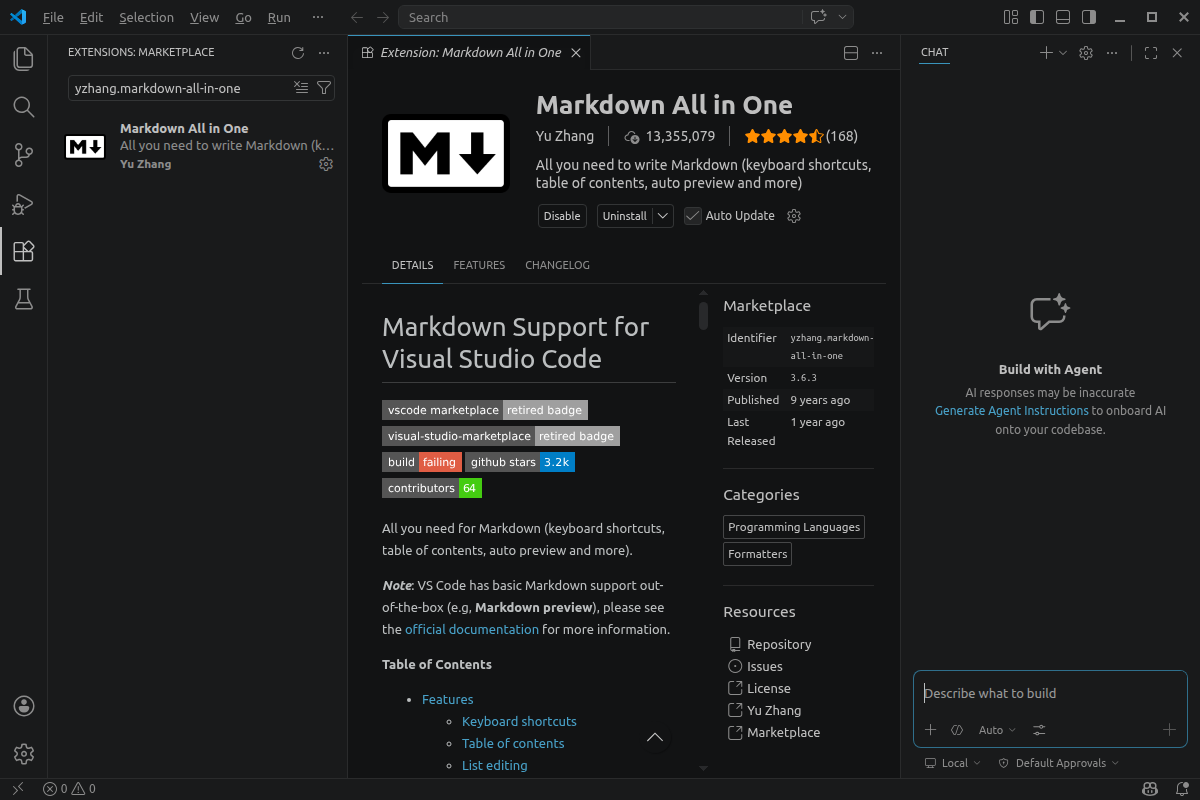Image resolution: width=1200 pixels, height=800 pixels.
Task: Click the rating stars for the extension
Action: (784, 136)
